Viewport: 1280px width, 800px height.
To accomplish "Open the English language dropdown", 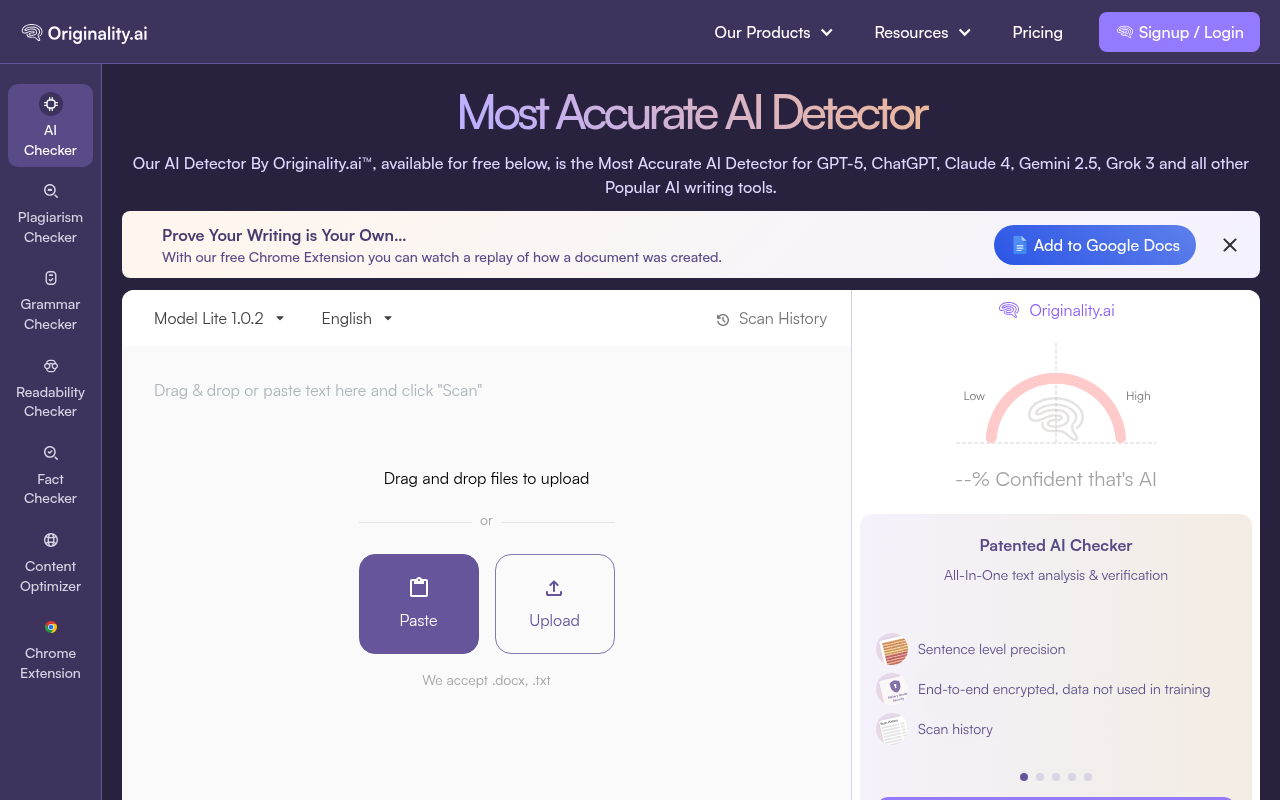I will [356, 318].
